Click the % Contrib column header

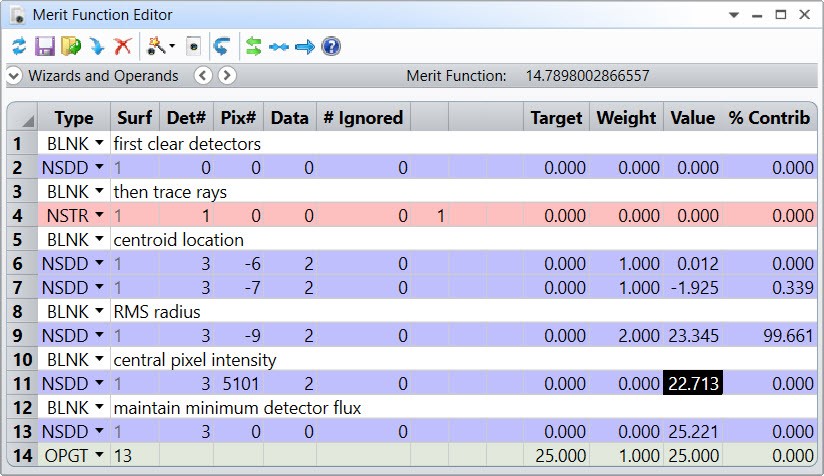point(769,117)
